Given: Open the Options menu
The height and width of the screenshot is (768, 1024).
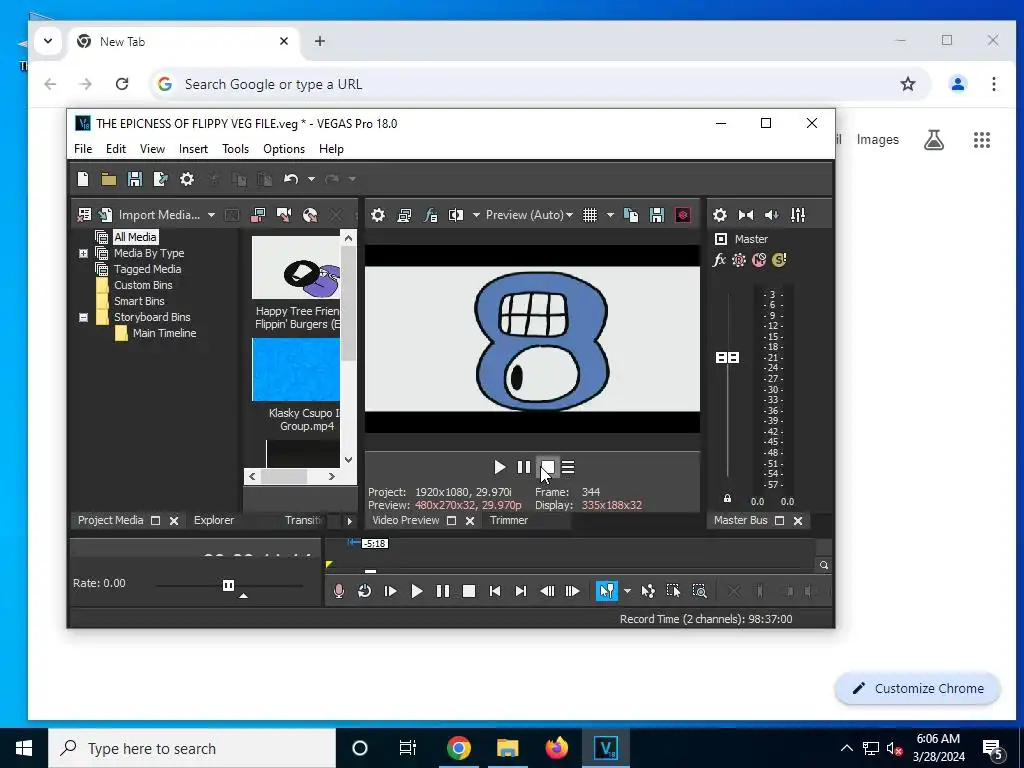Looking at the screenshot, I should click(284, 149).
